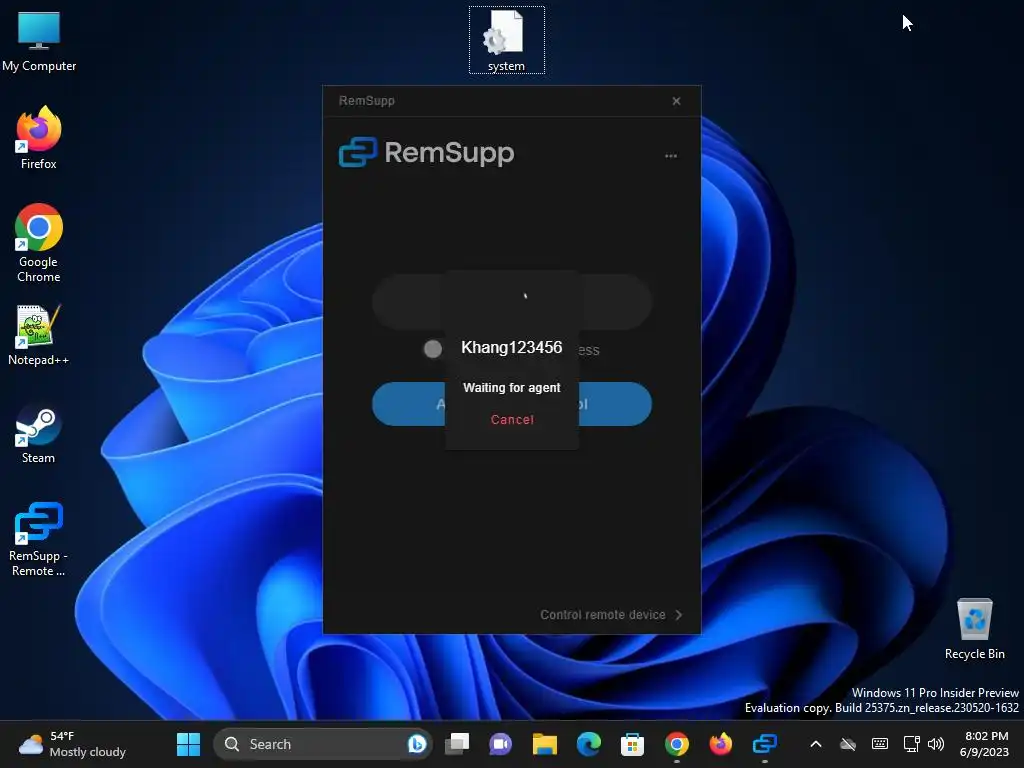Switch to Chrome on the taskbar
1024x768 pixels.
click(x=677, y=744)
